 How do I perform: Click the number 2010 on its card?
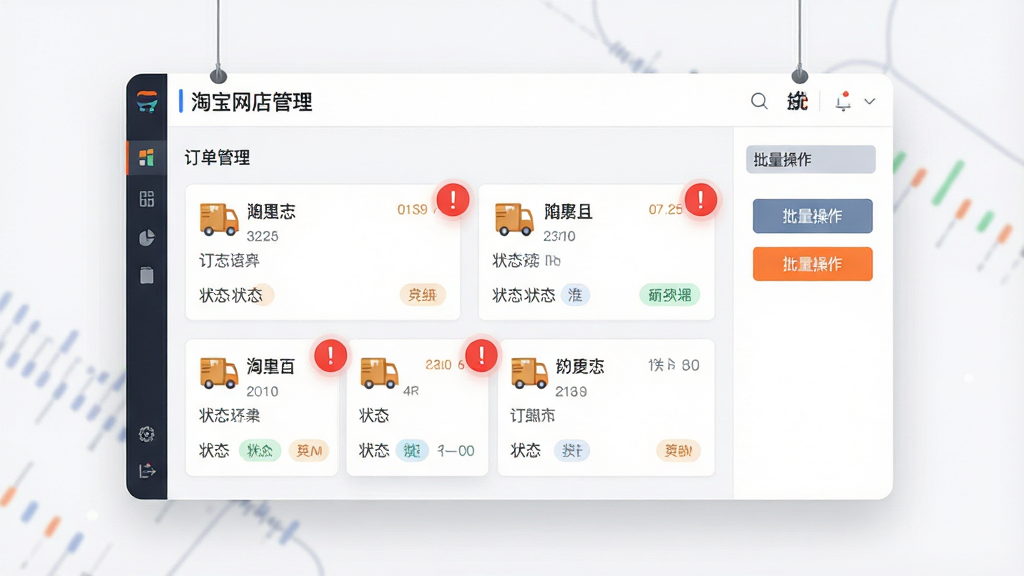[263, 392]
